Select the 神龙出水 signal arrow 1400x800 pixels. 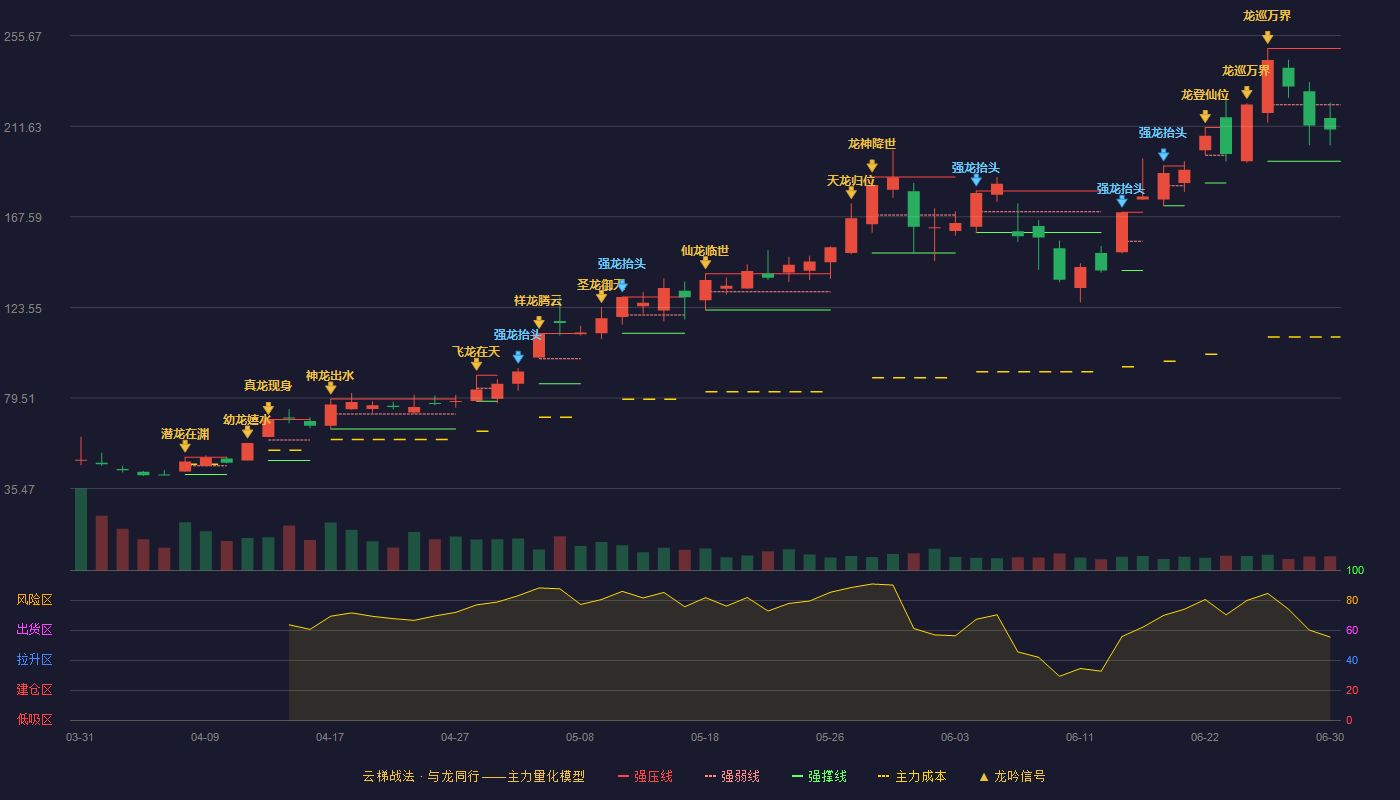[330, 389]
